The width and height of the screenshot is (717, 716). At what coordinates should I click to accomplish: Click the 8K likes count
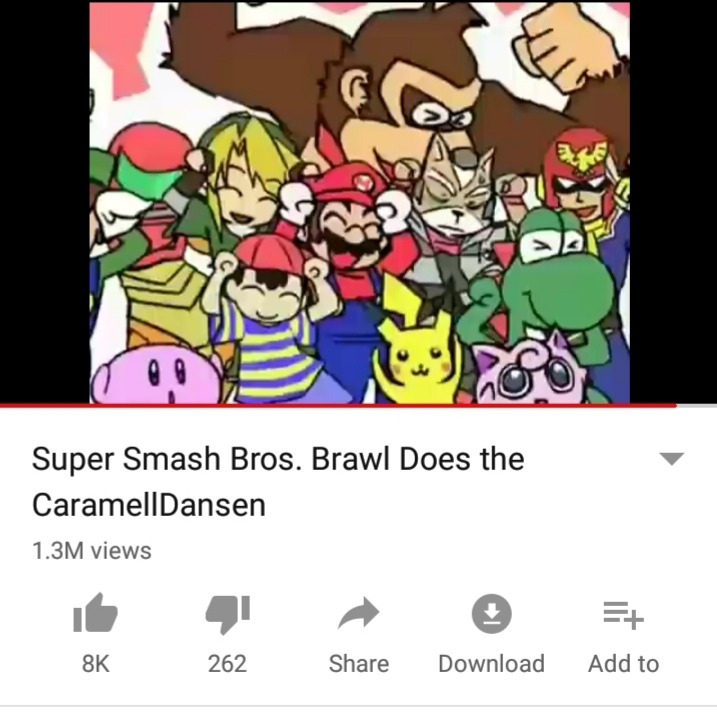pyautogui.click(x=96, y=663)
